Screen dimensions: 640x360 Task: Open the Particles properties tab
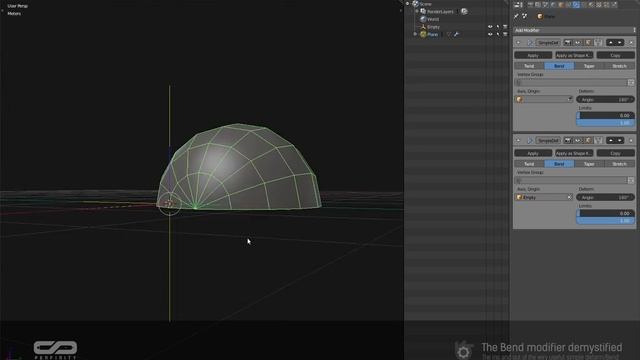tap(606, 4)
